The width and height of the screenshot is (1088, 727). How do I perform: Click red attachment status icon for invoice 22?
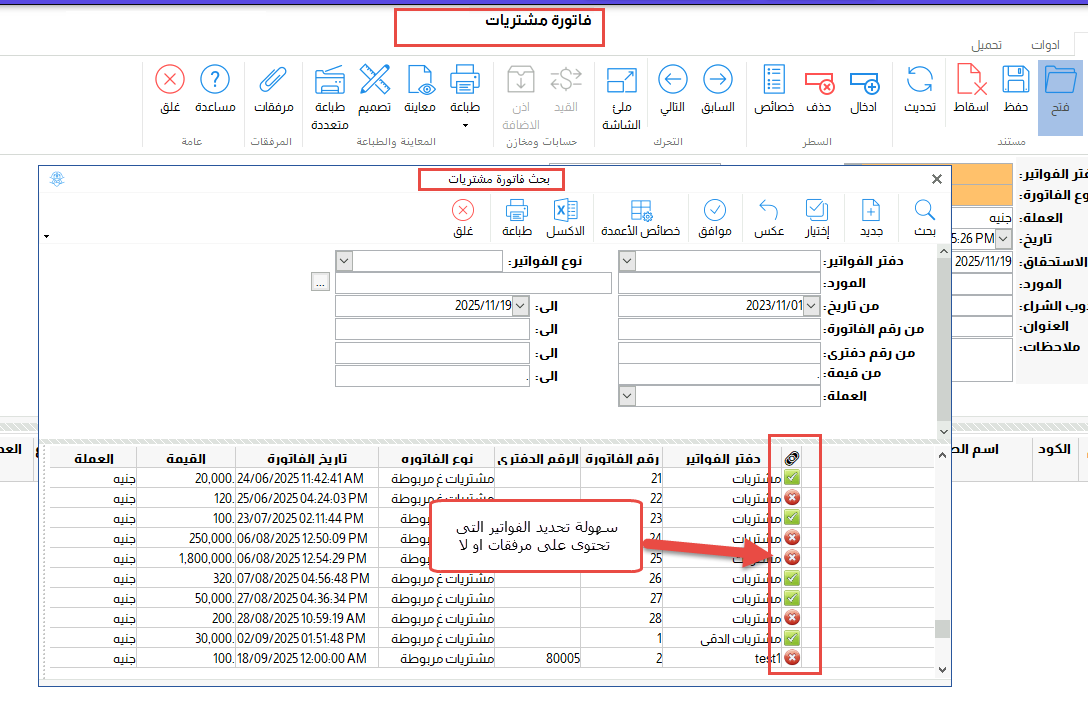click(x=792, y=498)
